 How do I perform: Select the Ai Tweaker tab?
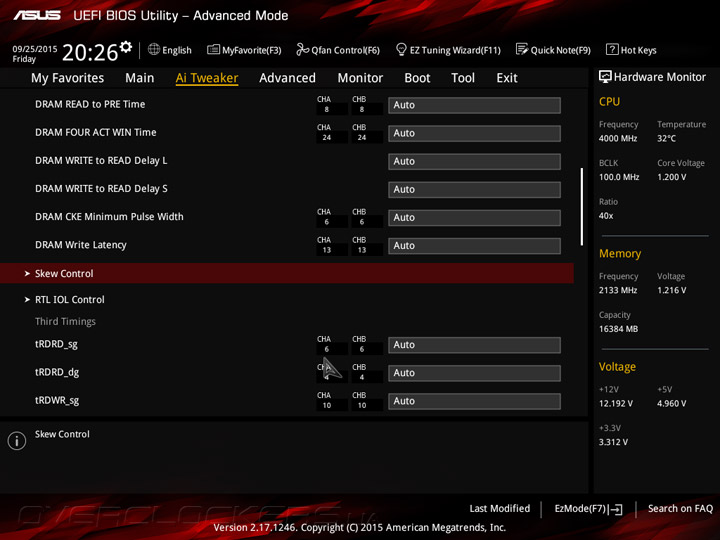coord(207,78)
